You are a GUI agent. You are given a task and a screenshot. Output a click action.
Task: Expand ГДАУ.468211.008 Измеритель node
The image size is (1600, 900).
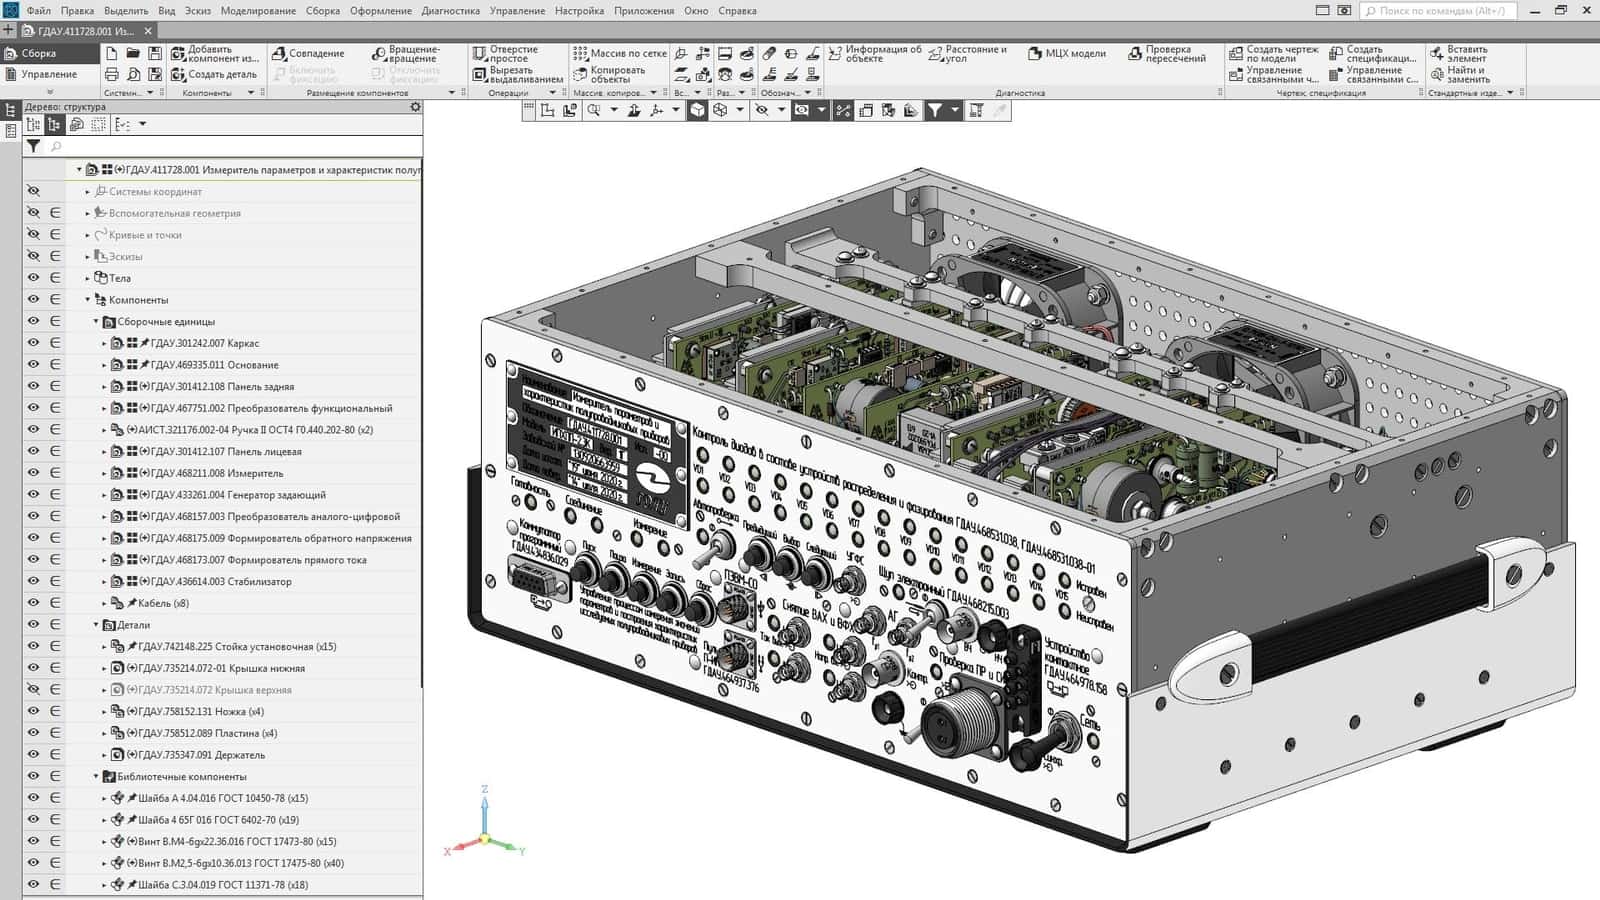point(104,473)
